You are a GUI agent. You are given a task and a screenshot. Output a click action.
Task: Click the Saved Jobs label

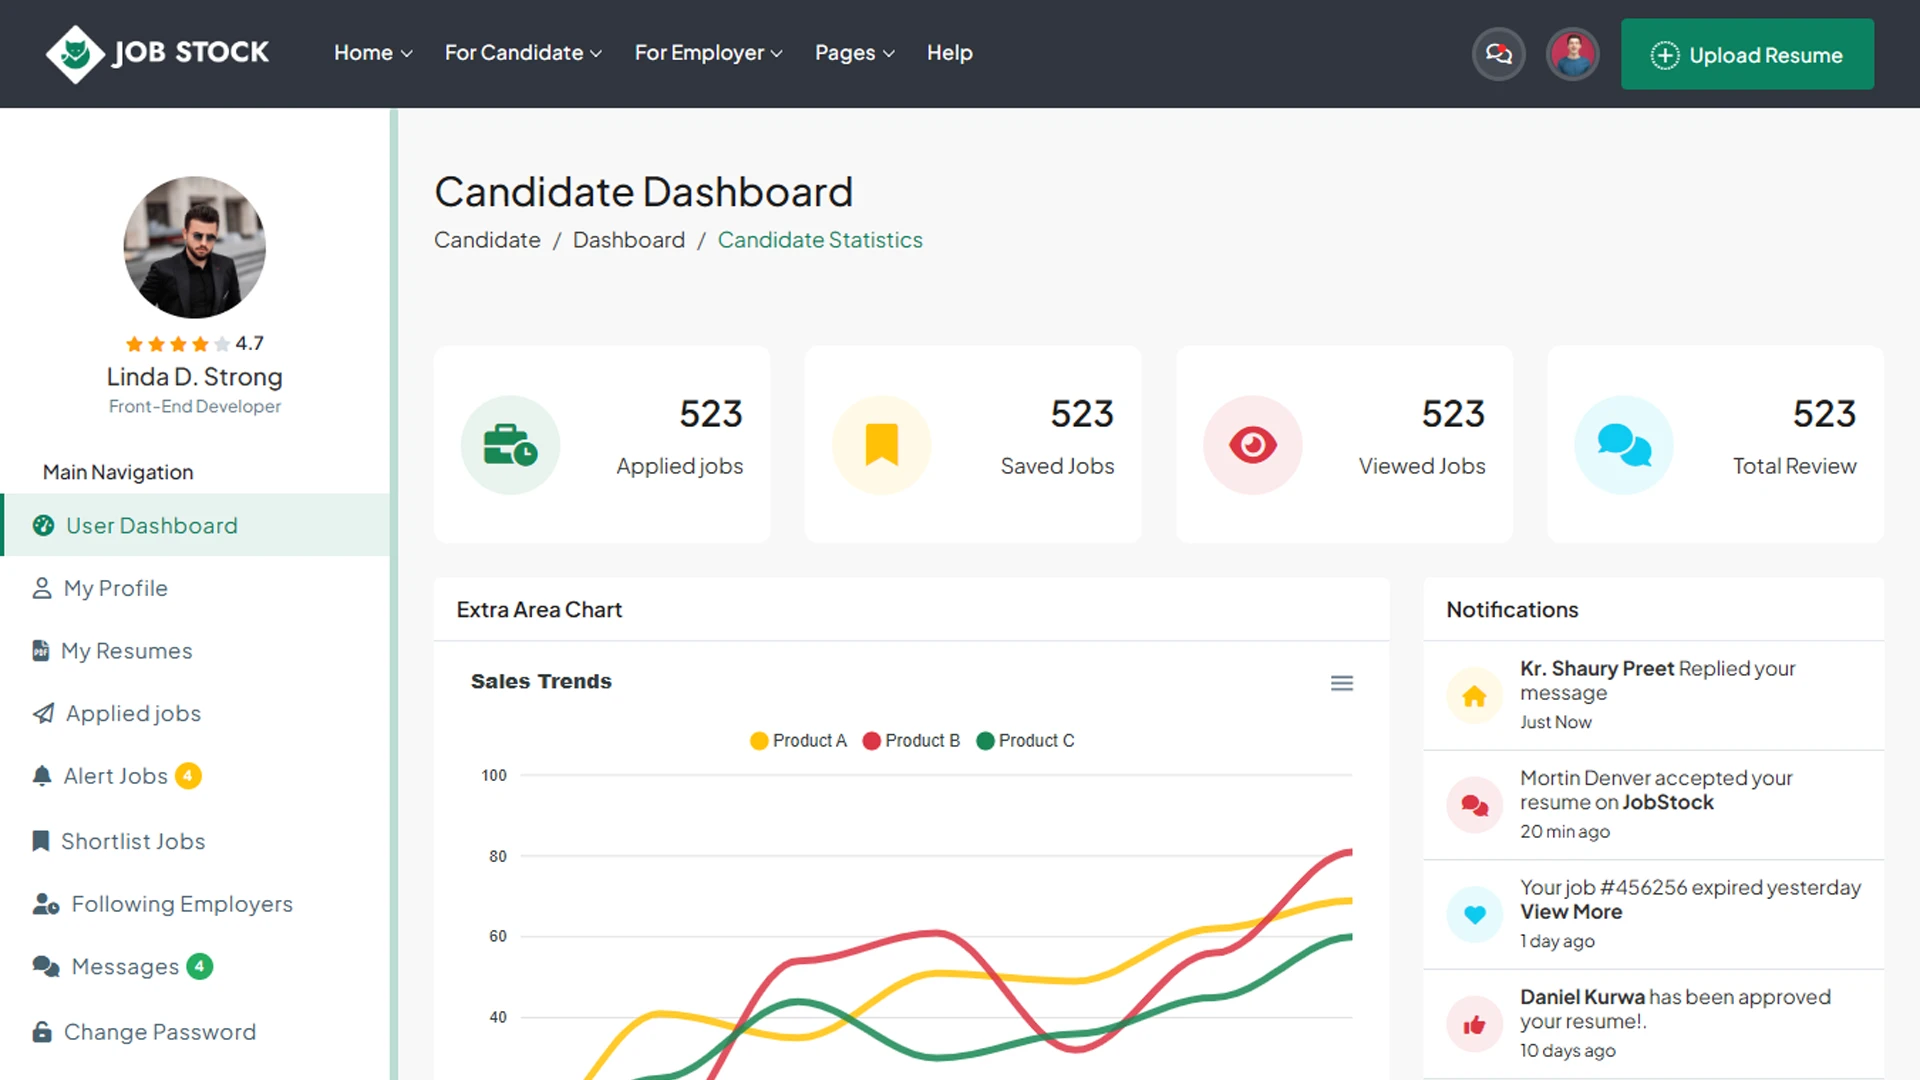click(1057, 466)
